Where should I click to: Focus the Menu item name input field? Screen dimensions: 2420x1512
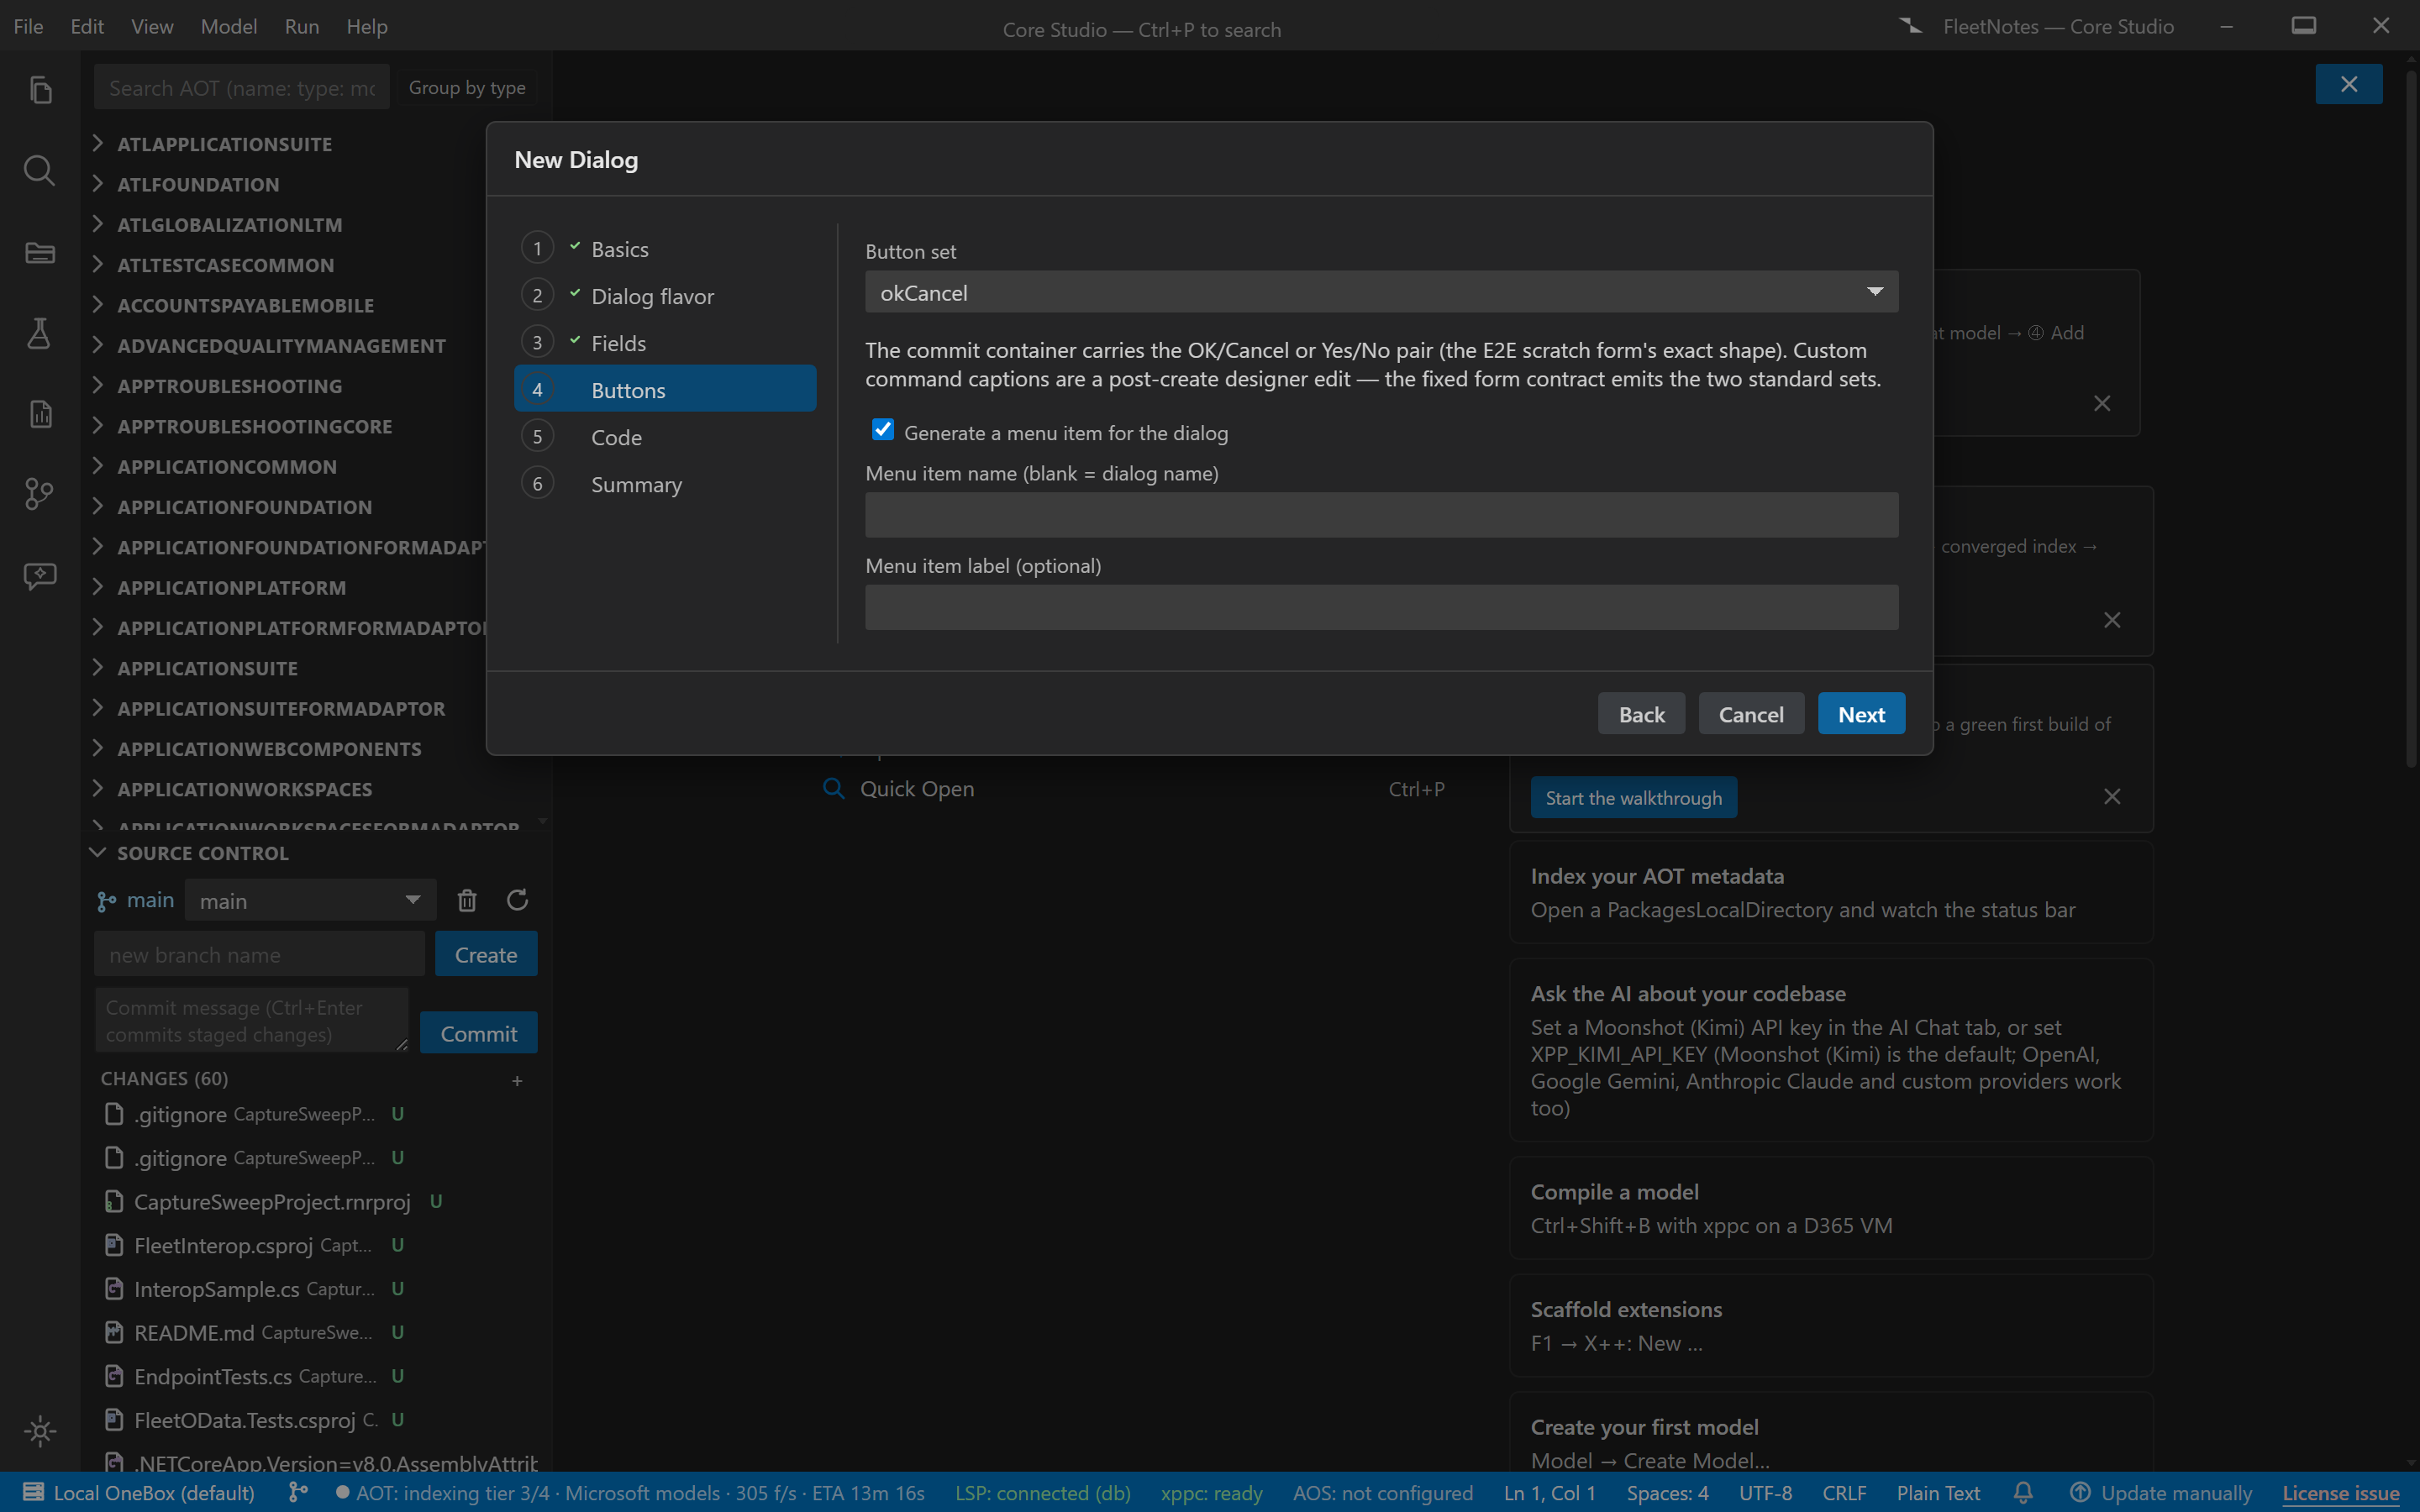(x=1381, y=515)
